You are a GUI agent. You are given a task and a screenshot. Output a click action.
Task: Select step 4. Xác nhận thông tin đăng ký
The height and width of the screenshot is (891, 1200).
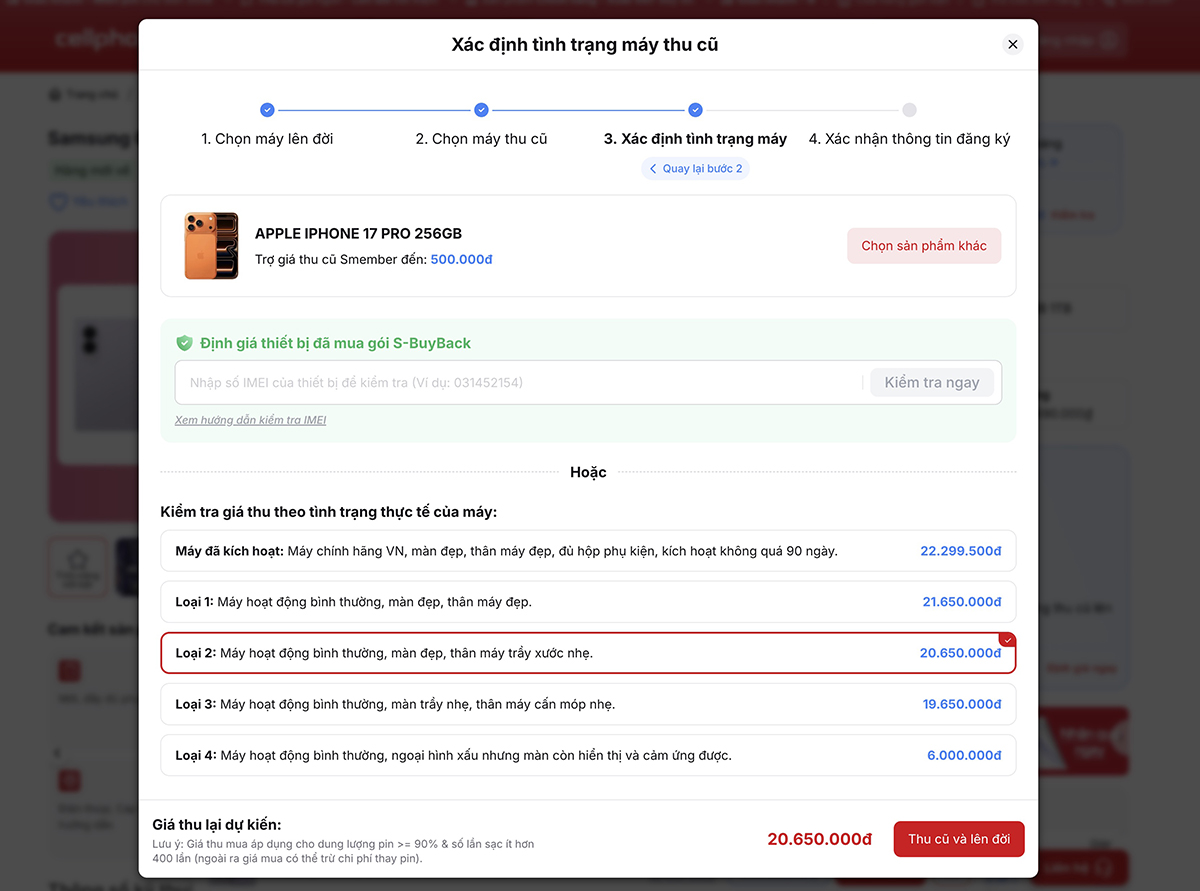909,139
